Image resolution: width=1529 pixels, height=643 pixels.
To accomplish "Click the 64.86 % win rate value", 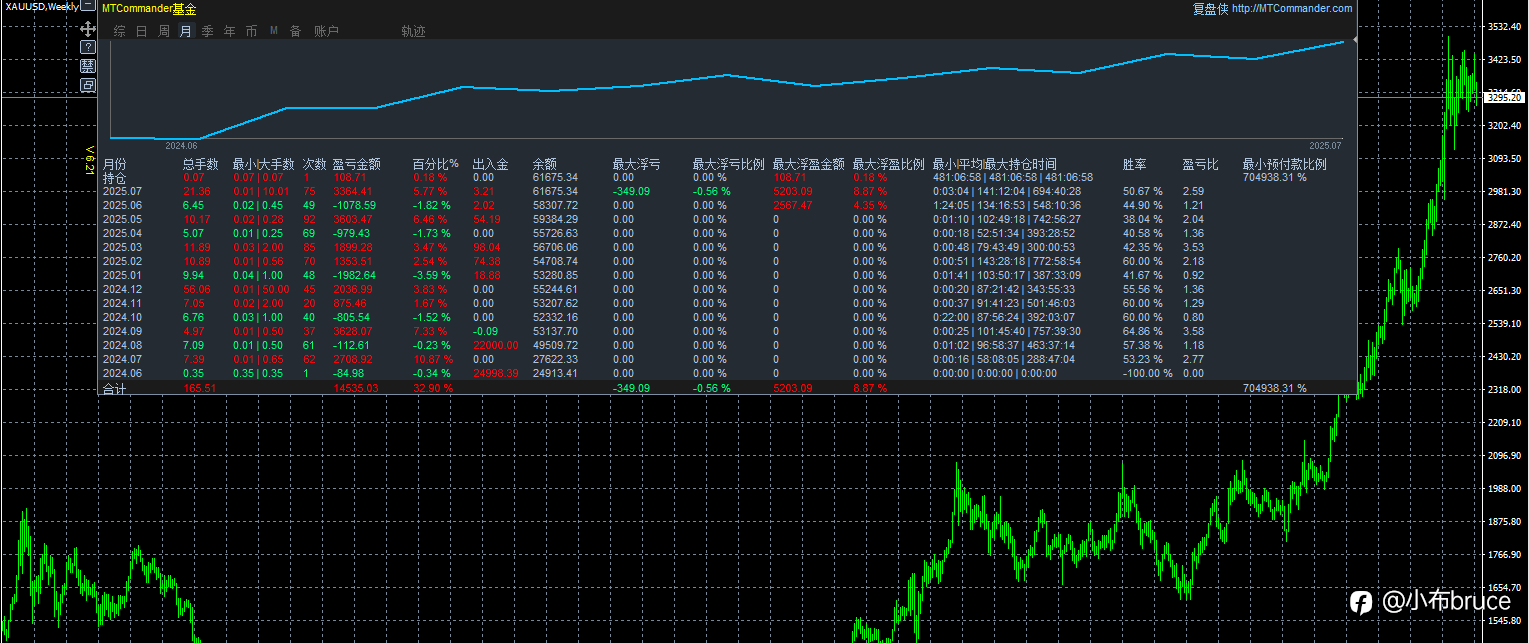I will pyautogui.click(x=1143, y=331).
